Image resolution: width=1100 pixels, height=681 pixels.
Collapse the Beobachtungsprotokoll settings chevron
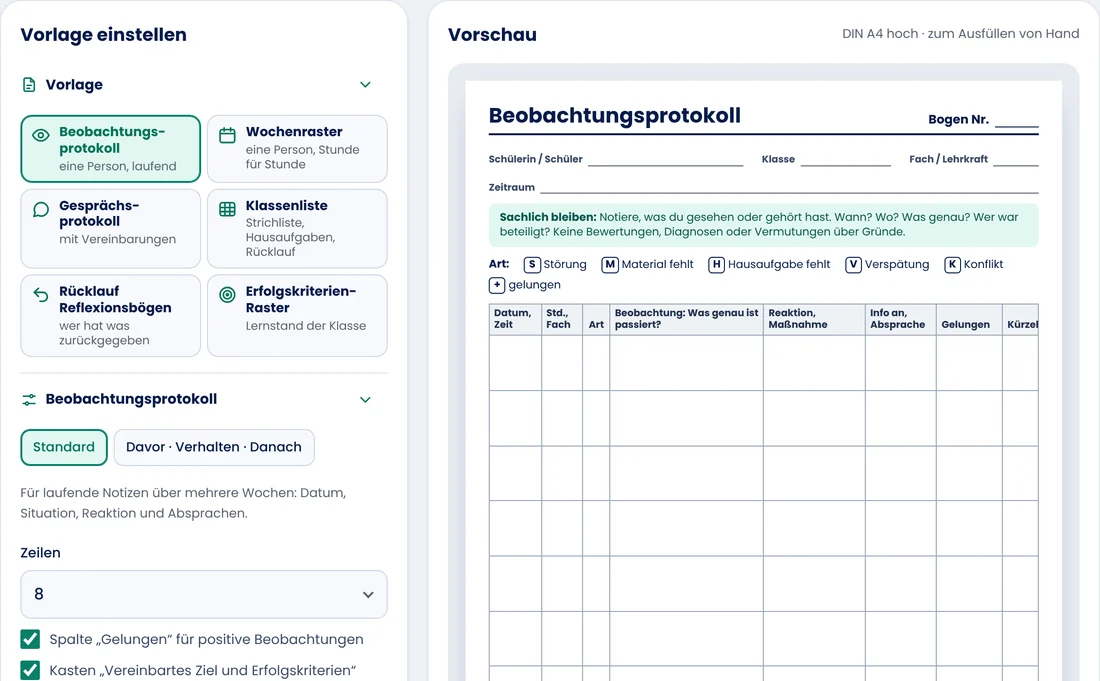tap(365, 400)
